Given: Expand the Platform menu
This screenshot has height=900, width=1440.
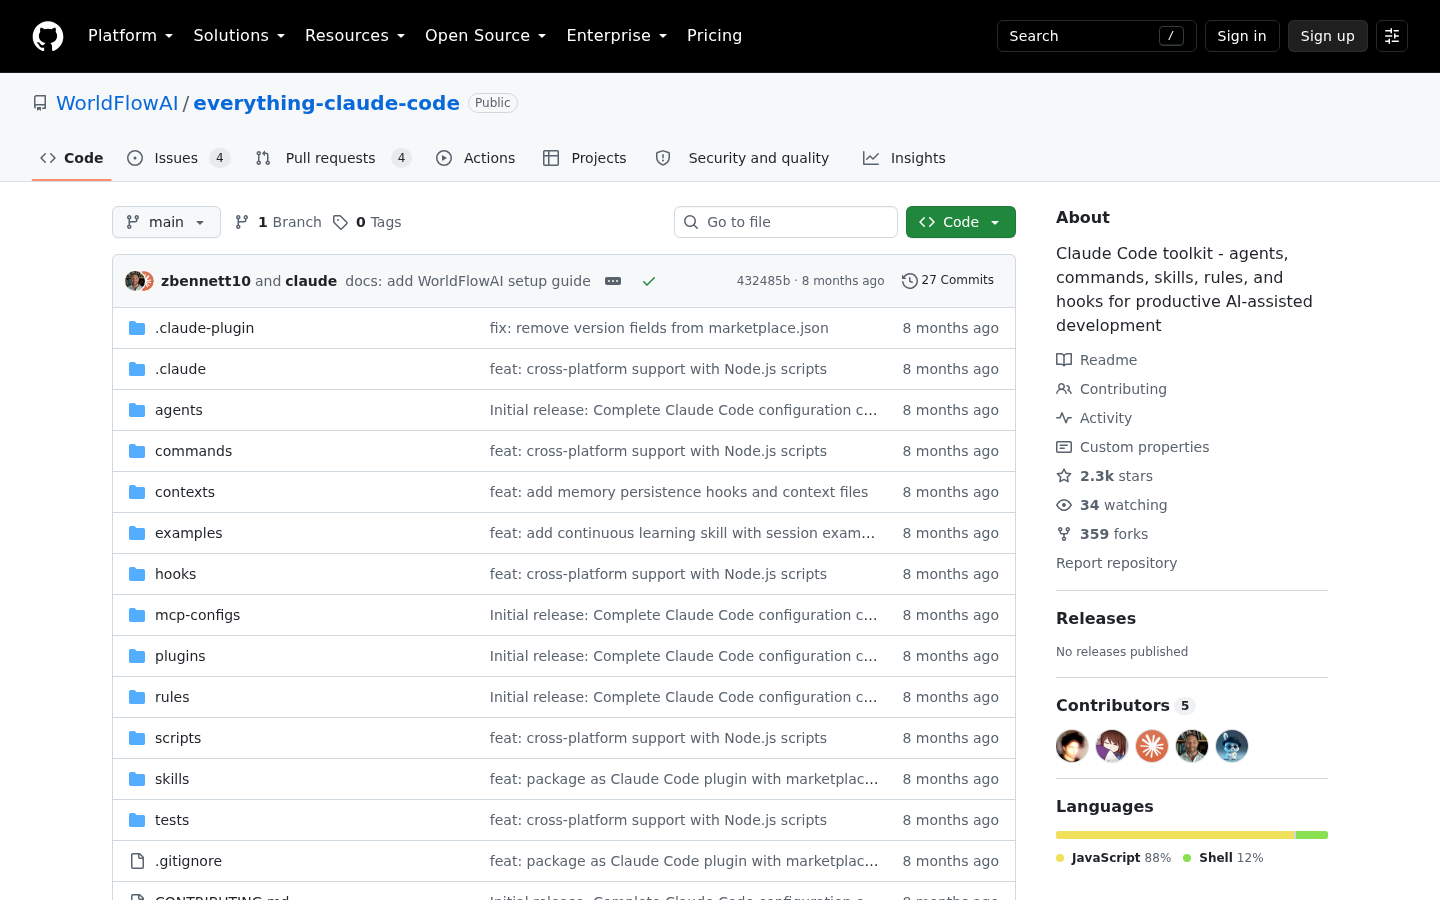Looking at the screenshot, I should pyautogui.click(x=131, y=36).
